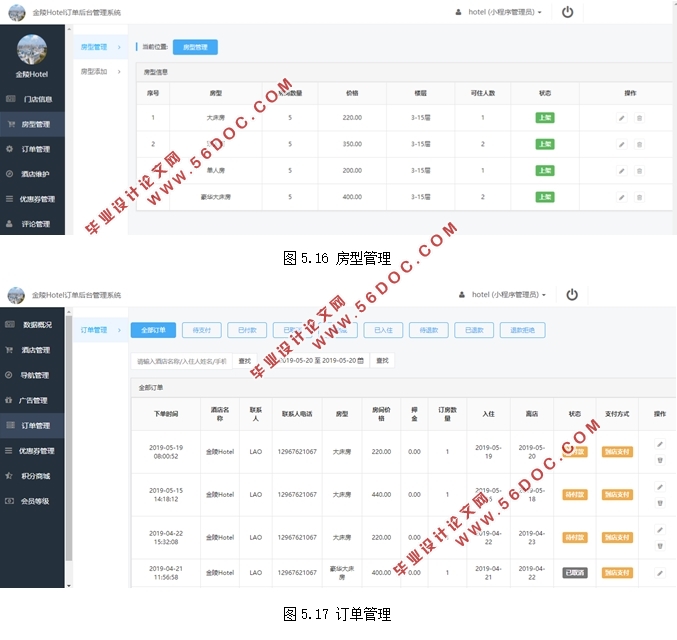This screenshot has height=640, width=677.
Task: Expand the 订单管理 submenu item in lower panel
Action: point(97,330)
